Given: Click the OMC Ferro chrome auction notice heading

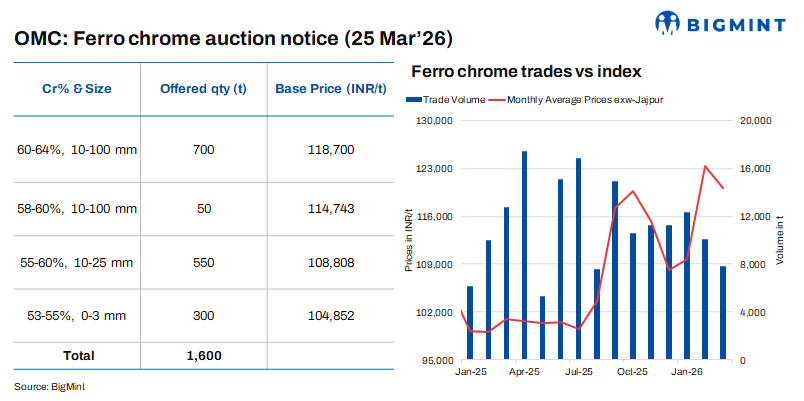Looking at the screenshot, I should (234, 40).
